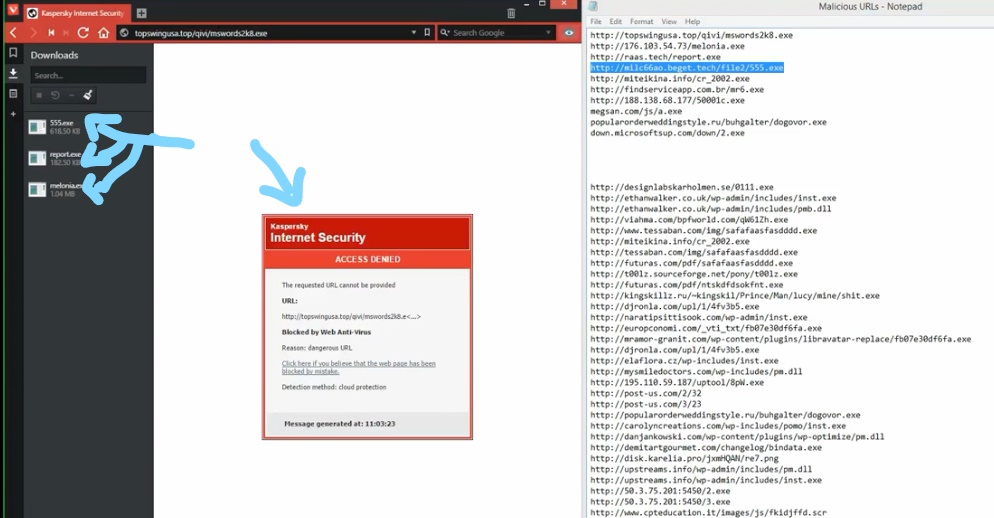Screen dimensions: 994x518
Task: Click the Search Google field
Action: [x=497, y=32]
